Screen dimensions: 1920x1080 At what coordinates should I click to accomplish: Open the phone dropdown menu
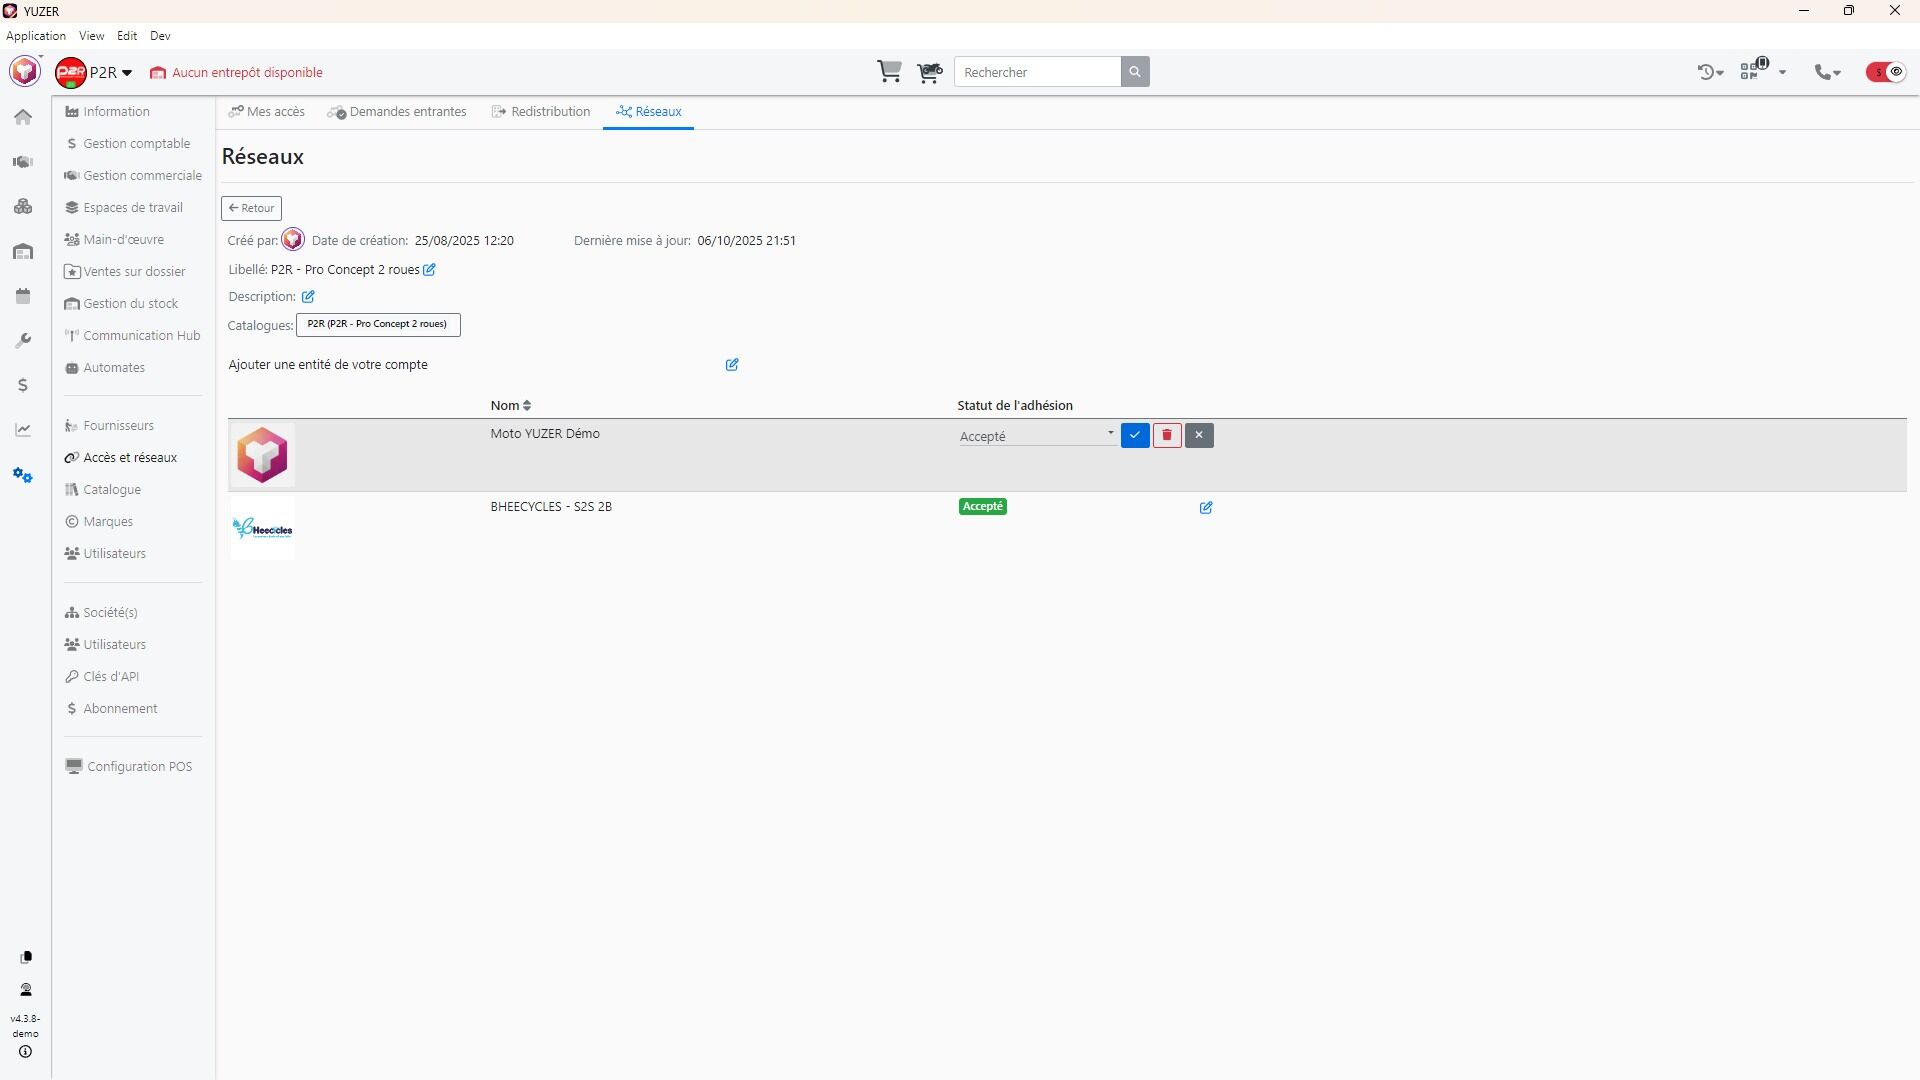pos(1828,72)
